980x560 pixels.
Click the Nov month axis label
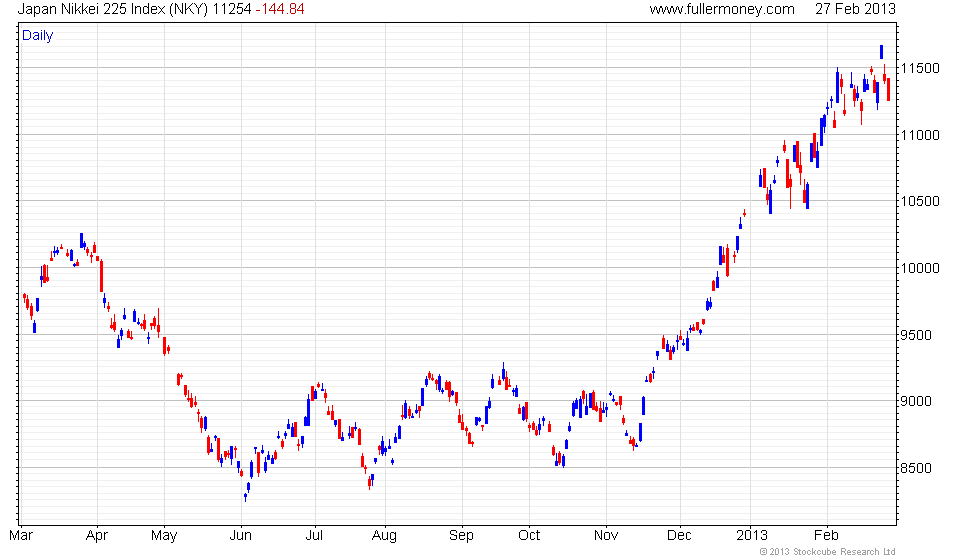[x=606, y=536]
